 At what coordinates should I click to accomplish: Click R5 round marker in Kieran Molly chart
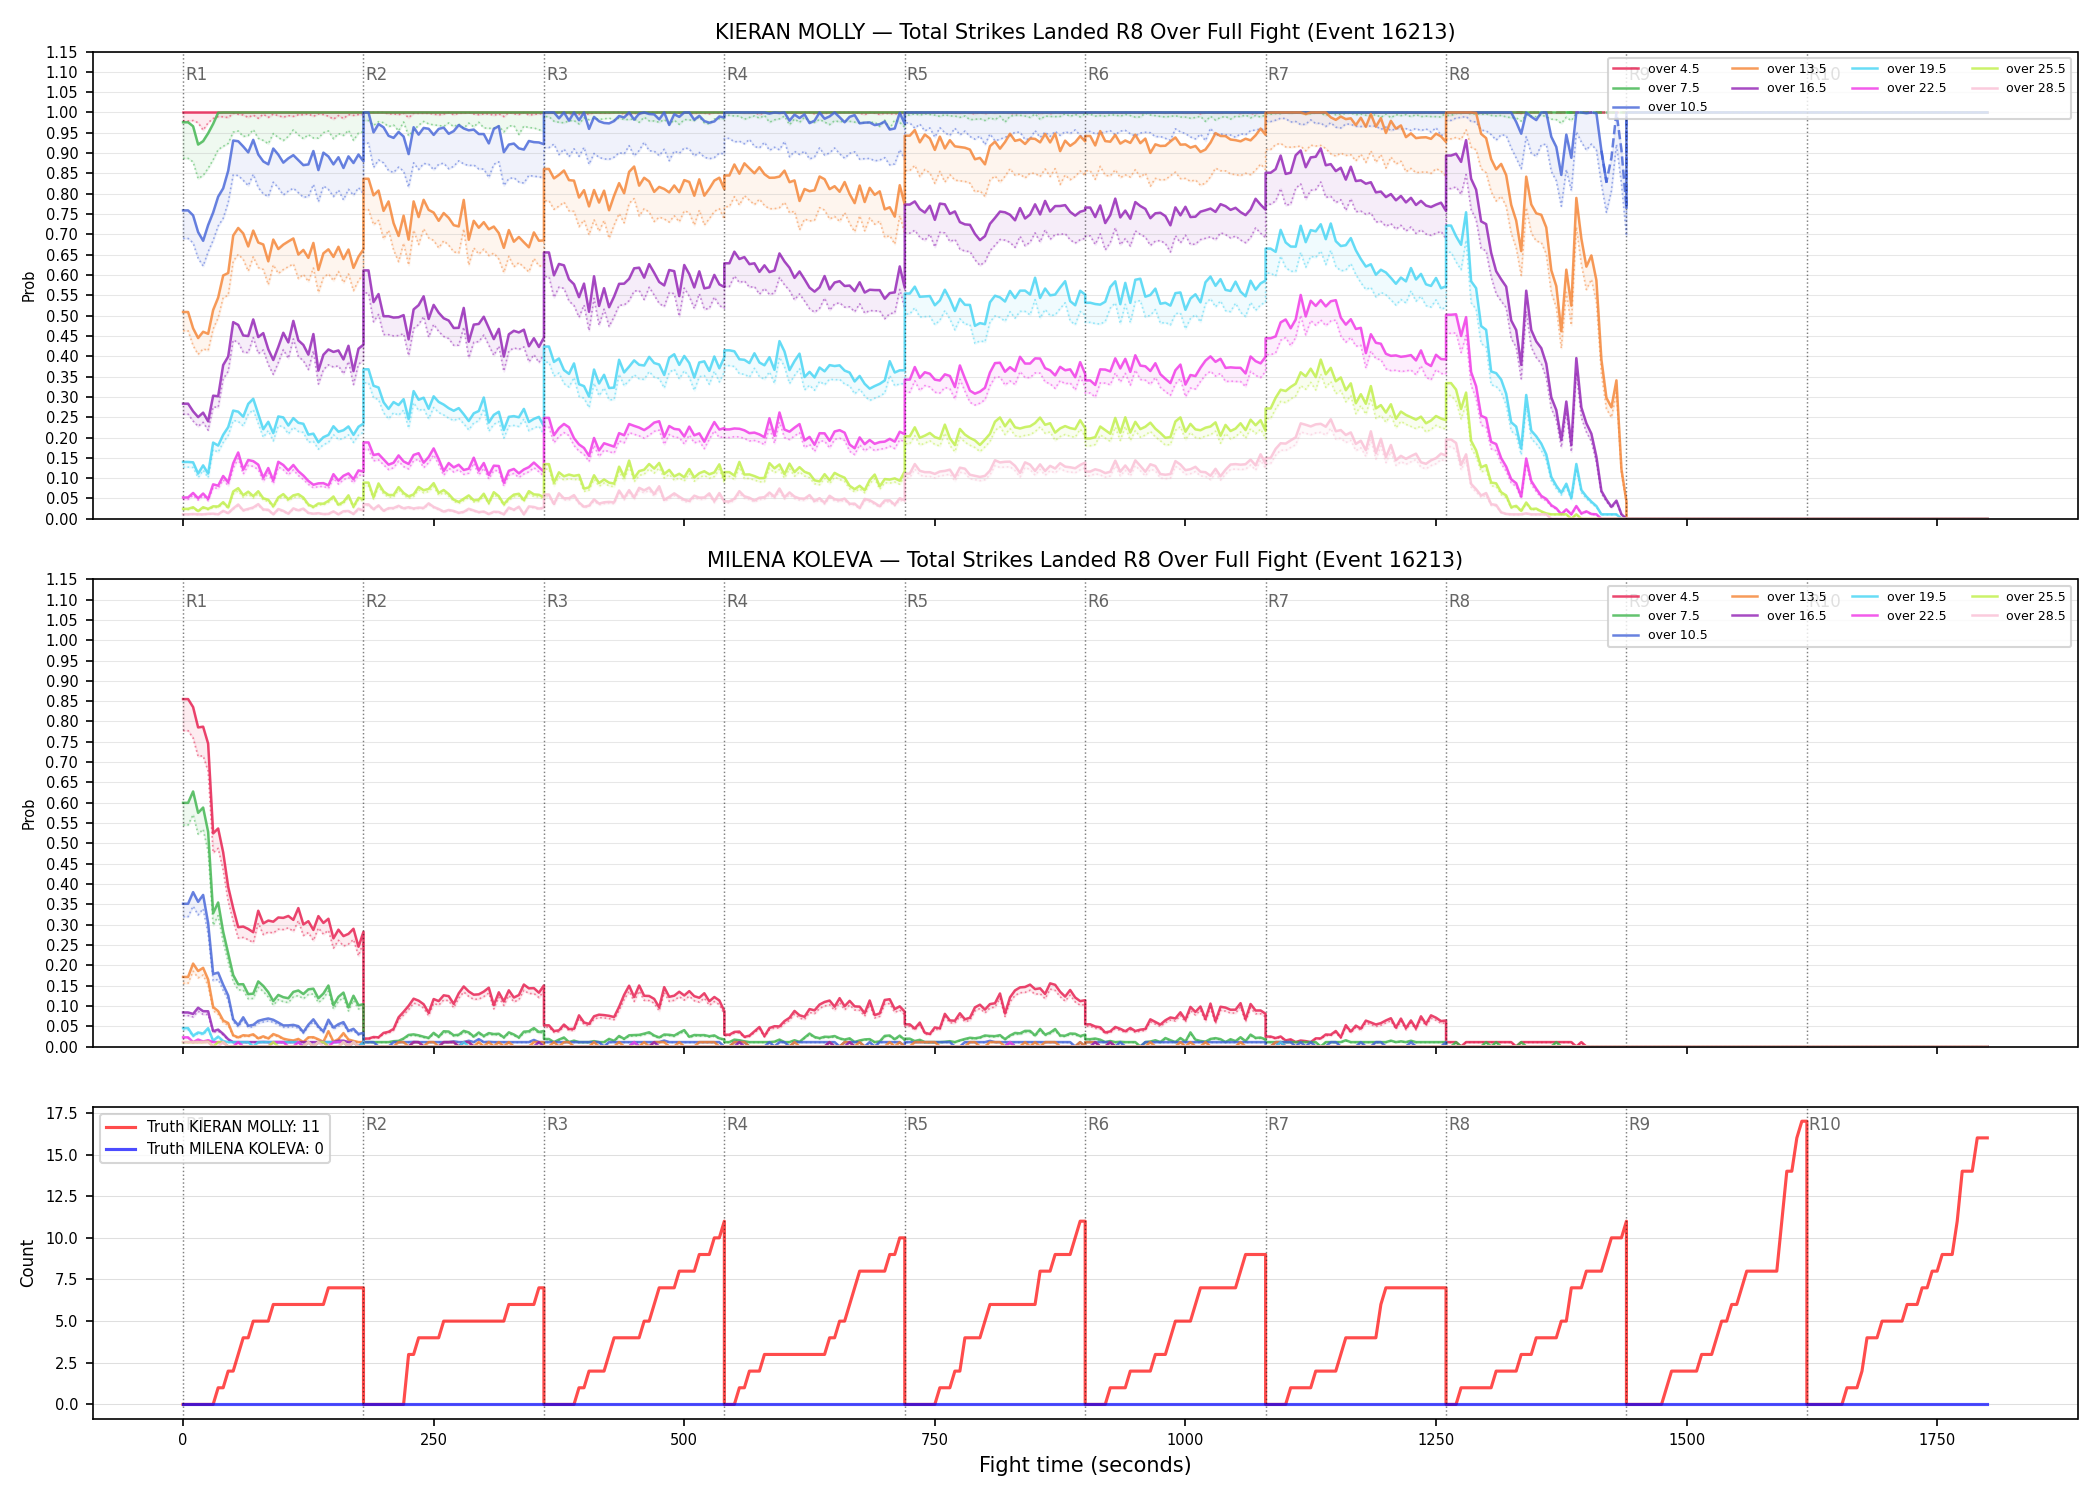pos(917,74)
